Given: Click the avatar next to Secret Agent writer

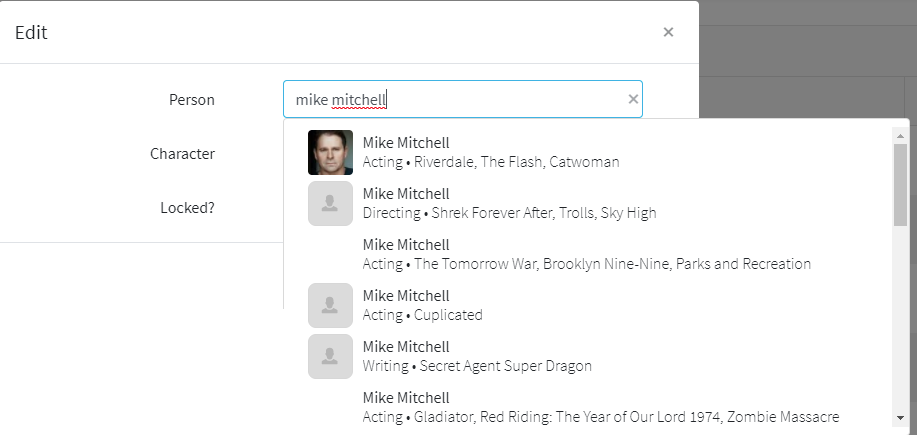Looking at the screenshot, I should (x=330, y=356).
